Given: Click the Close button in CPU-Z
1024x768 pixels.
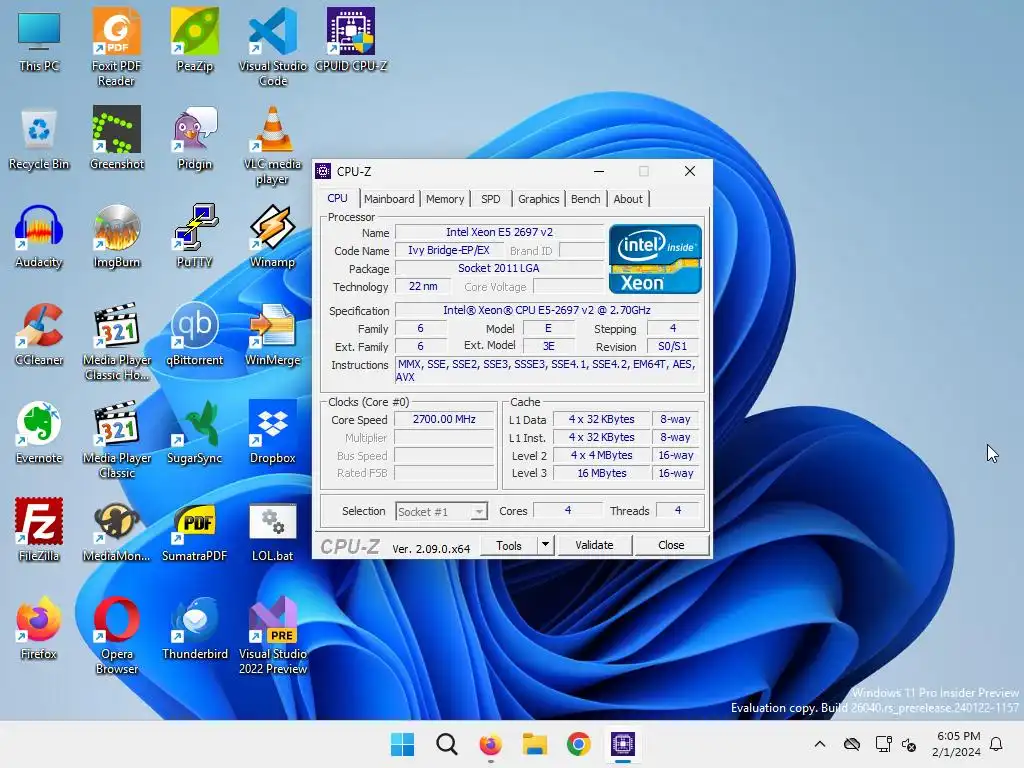Looking at the screenshot, I should click(x=671, y=545).
